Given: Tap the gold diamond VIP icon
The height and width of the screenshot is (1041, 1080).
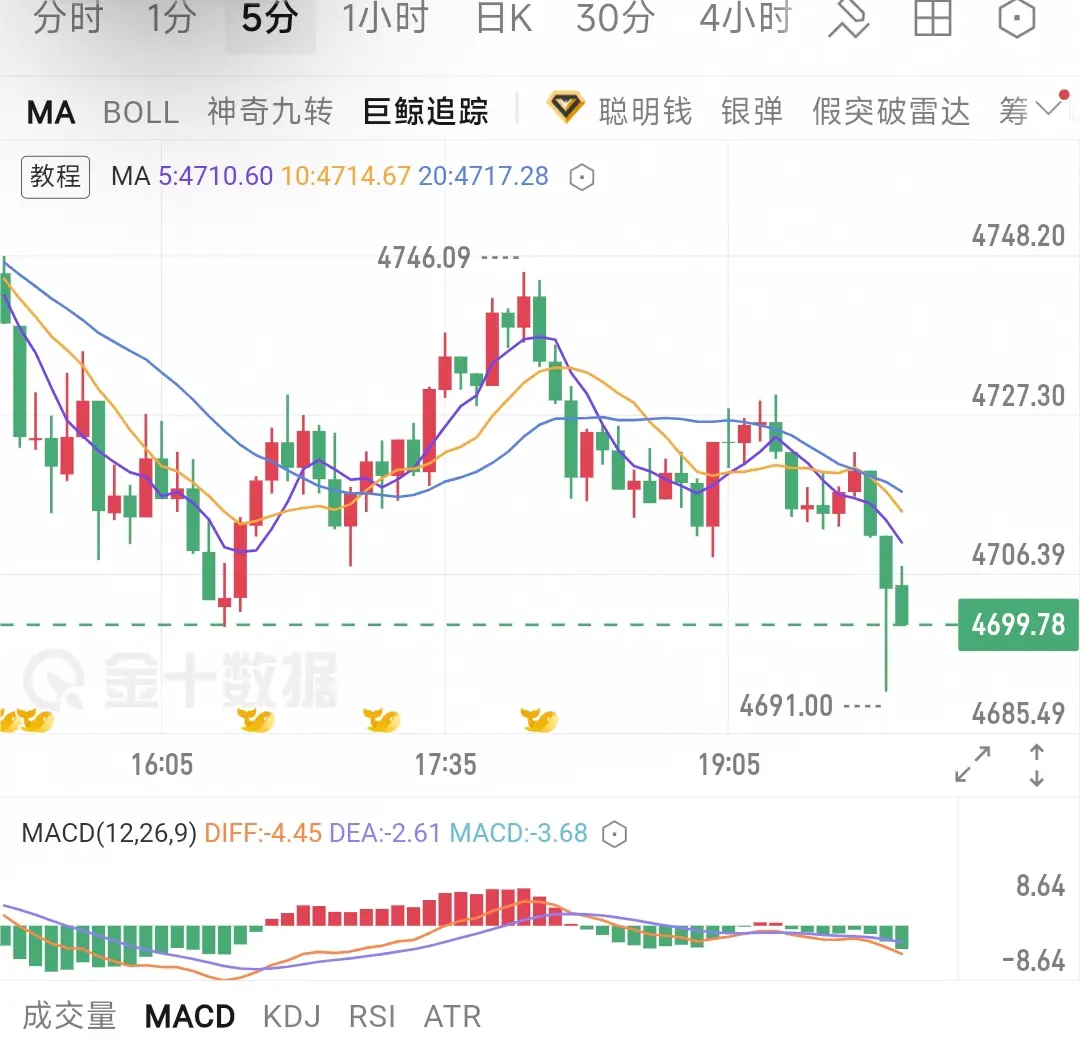Looking at the screenshot, I should [x=565, y=107].
